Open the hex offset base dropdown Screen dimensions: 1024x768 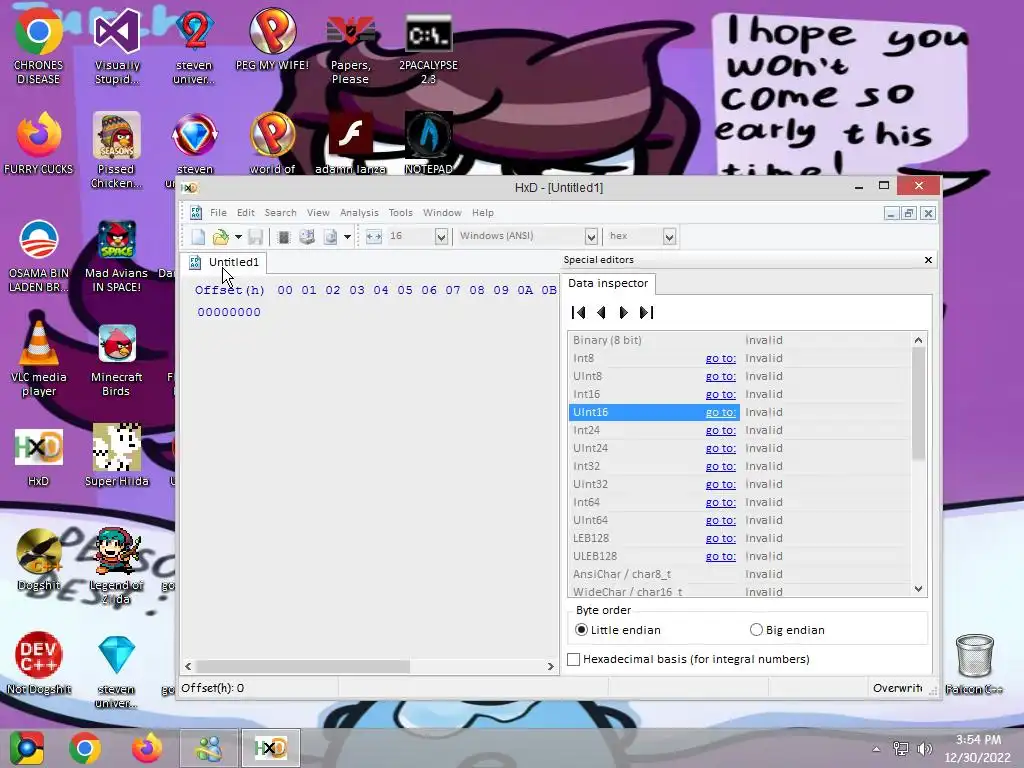(x=669, y=236)
